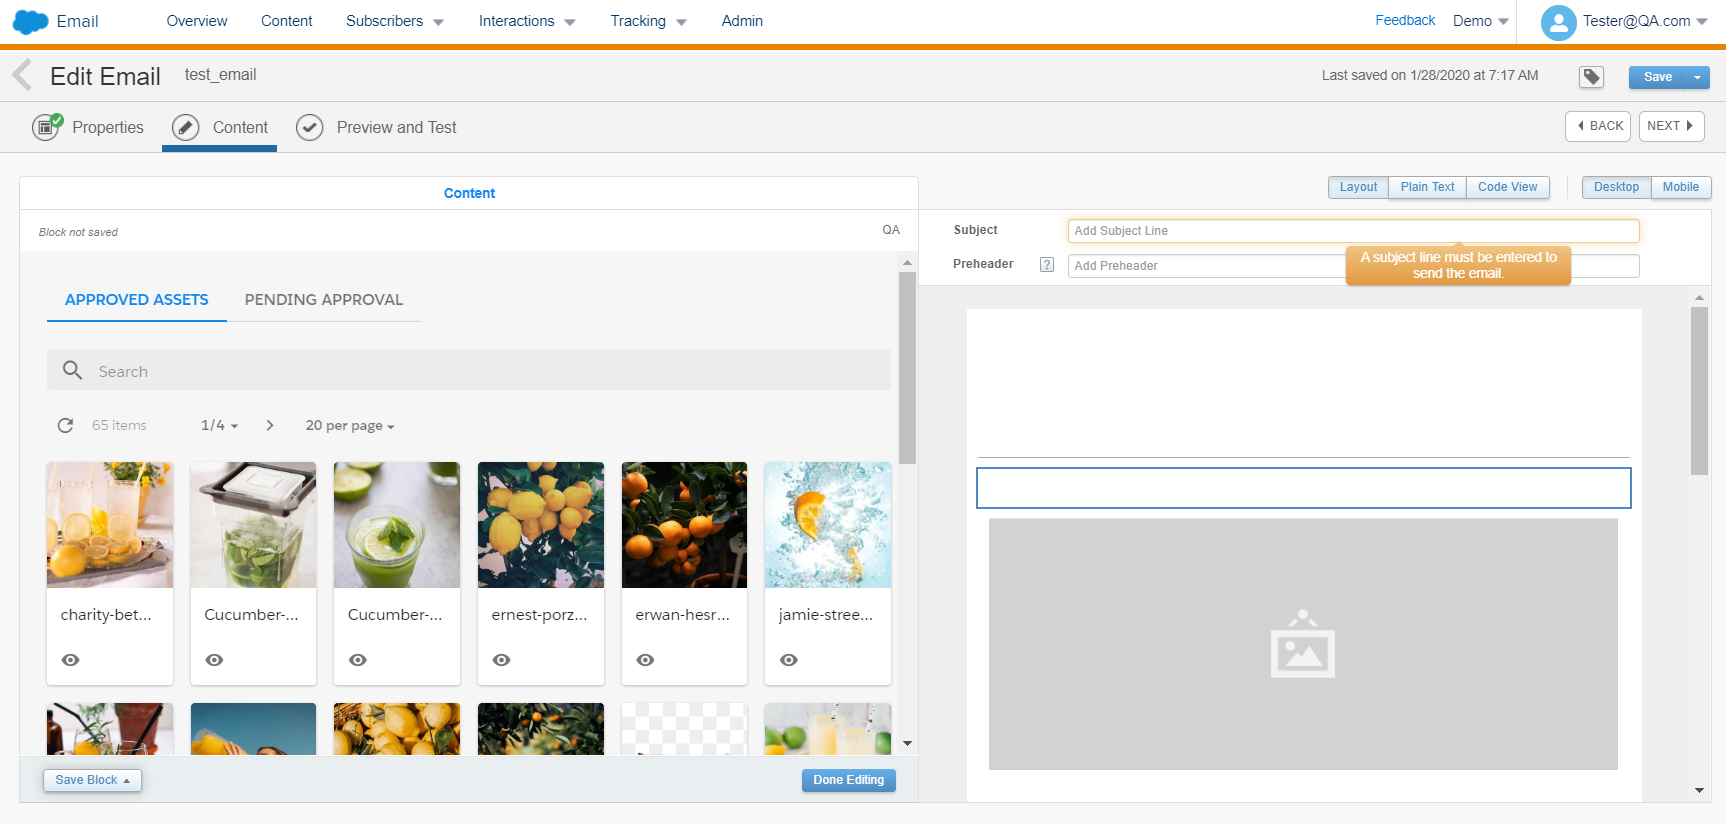Image resolution: width=1726 pixels, height=835 pixels.
Task: Open the Content top menu
Action: 287,21
